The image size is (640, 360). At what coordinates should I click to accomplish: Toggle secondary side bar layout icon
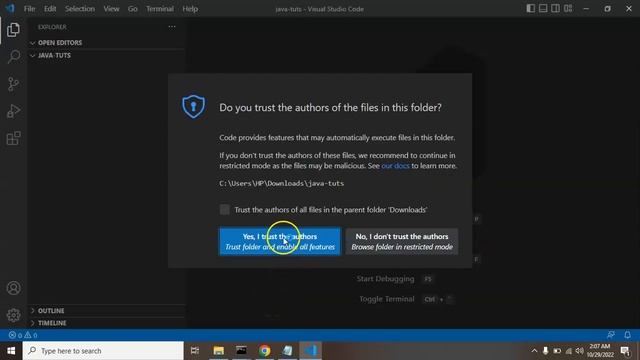pos(556,9)
